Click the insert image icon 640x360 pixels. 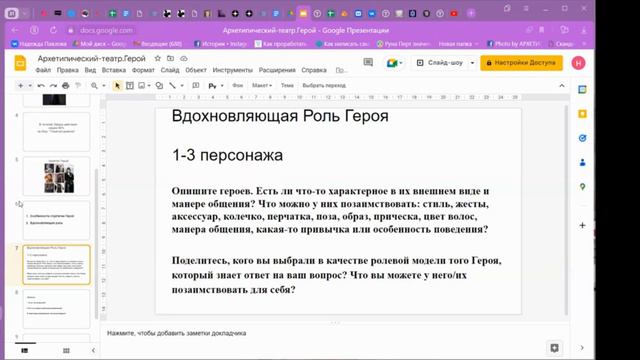[x=142, y=86]
